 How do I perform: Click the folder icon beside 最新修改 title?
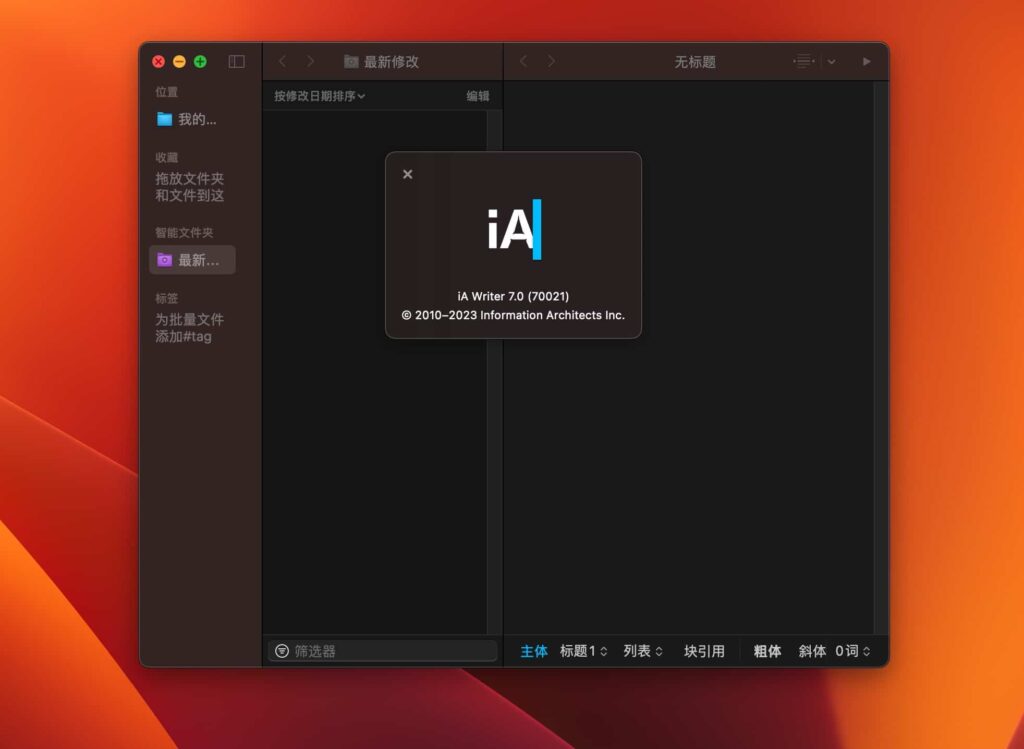(350, 61)
